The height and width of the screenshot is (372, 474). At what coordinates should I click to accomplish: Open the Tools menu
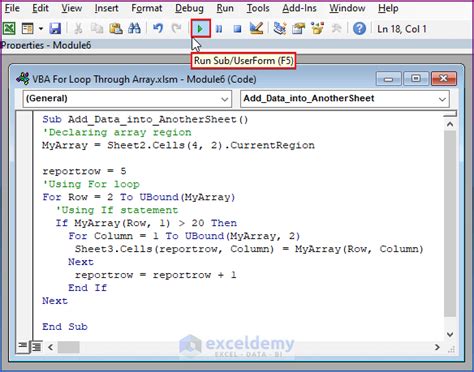click(258, 8)
